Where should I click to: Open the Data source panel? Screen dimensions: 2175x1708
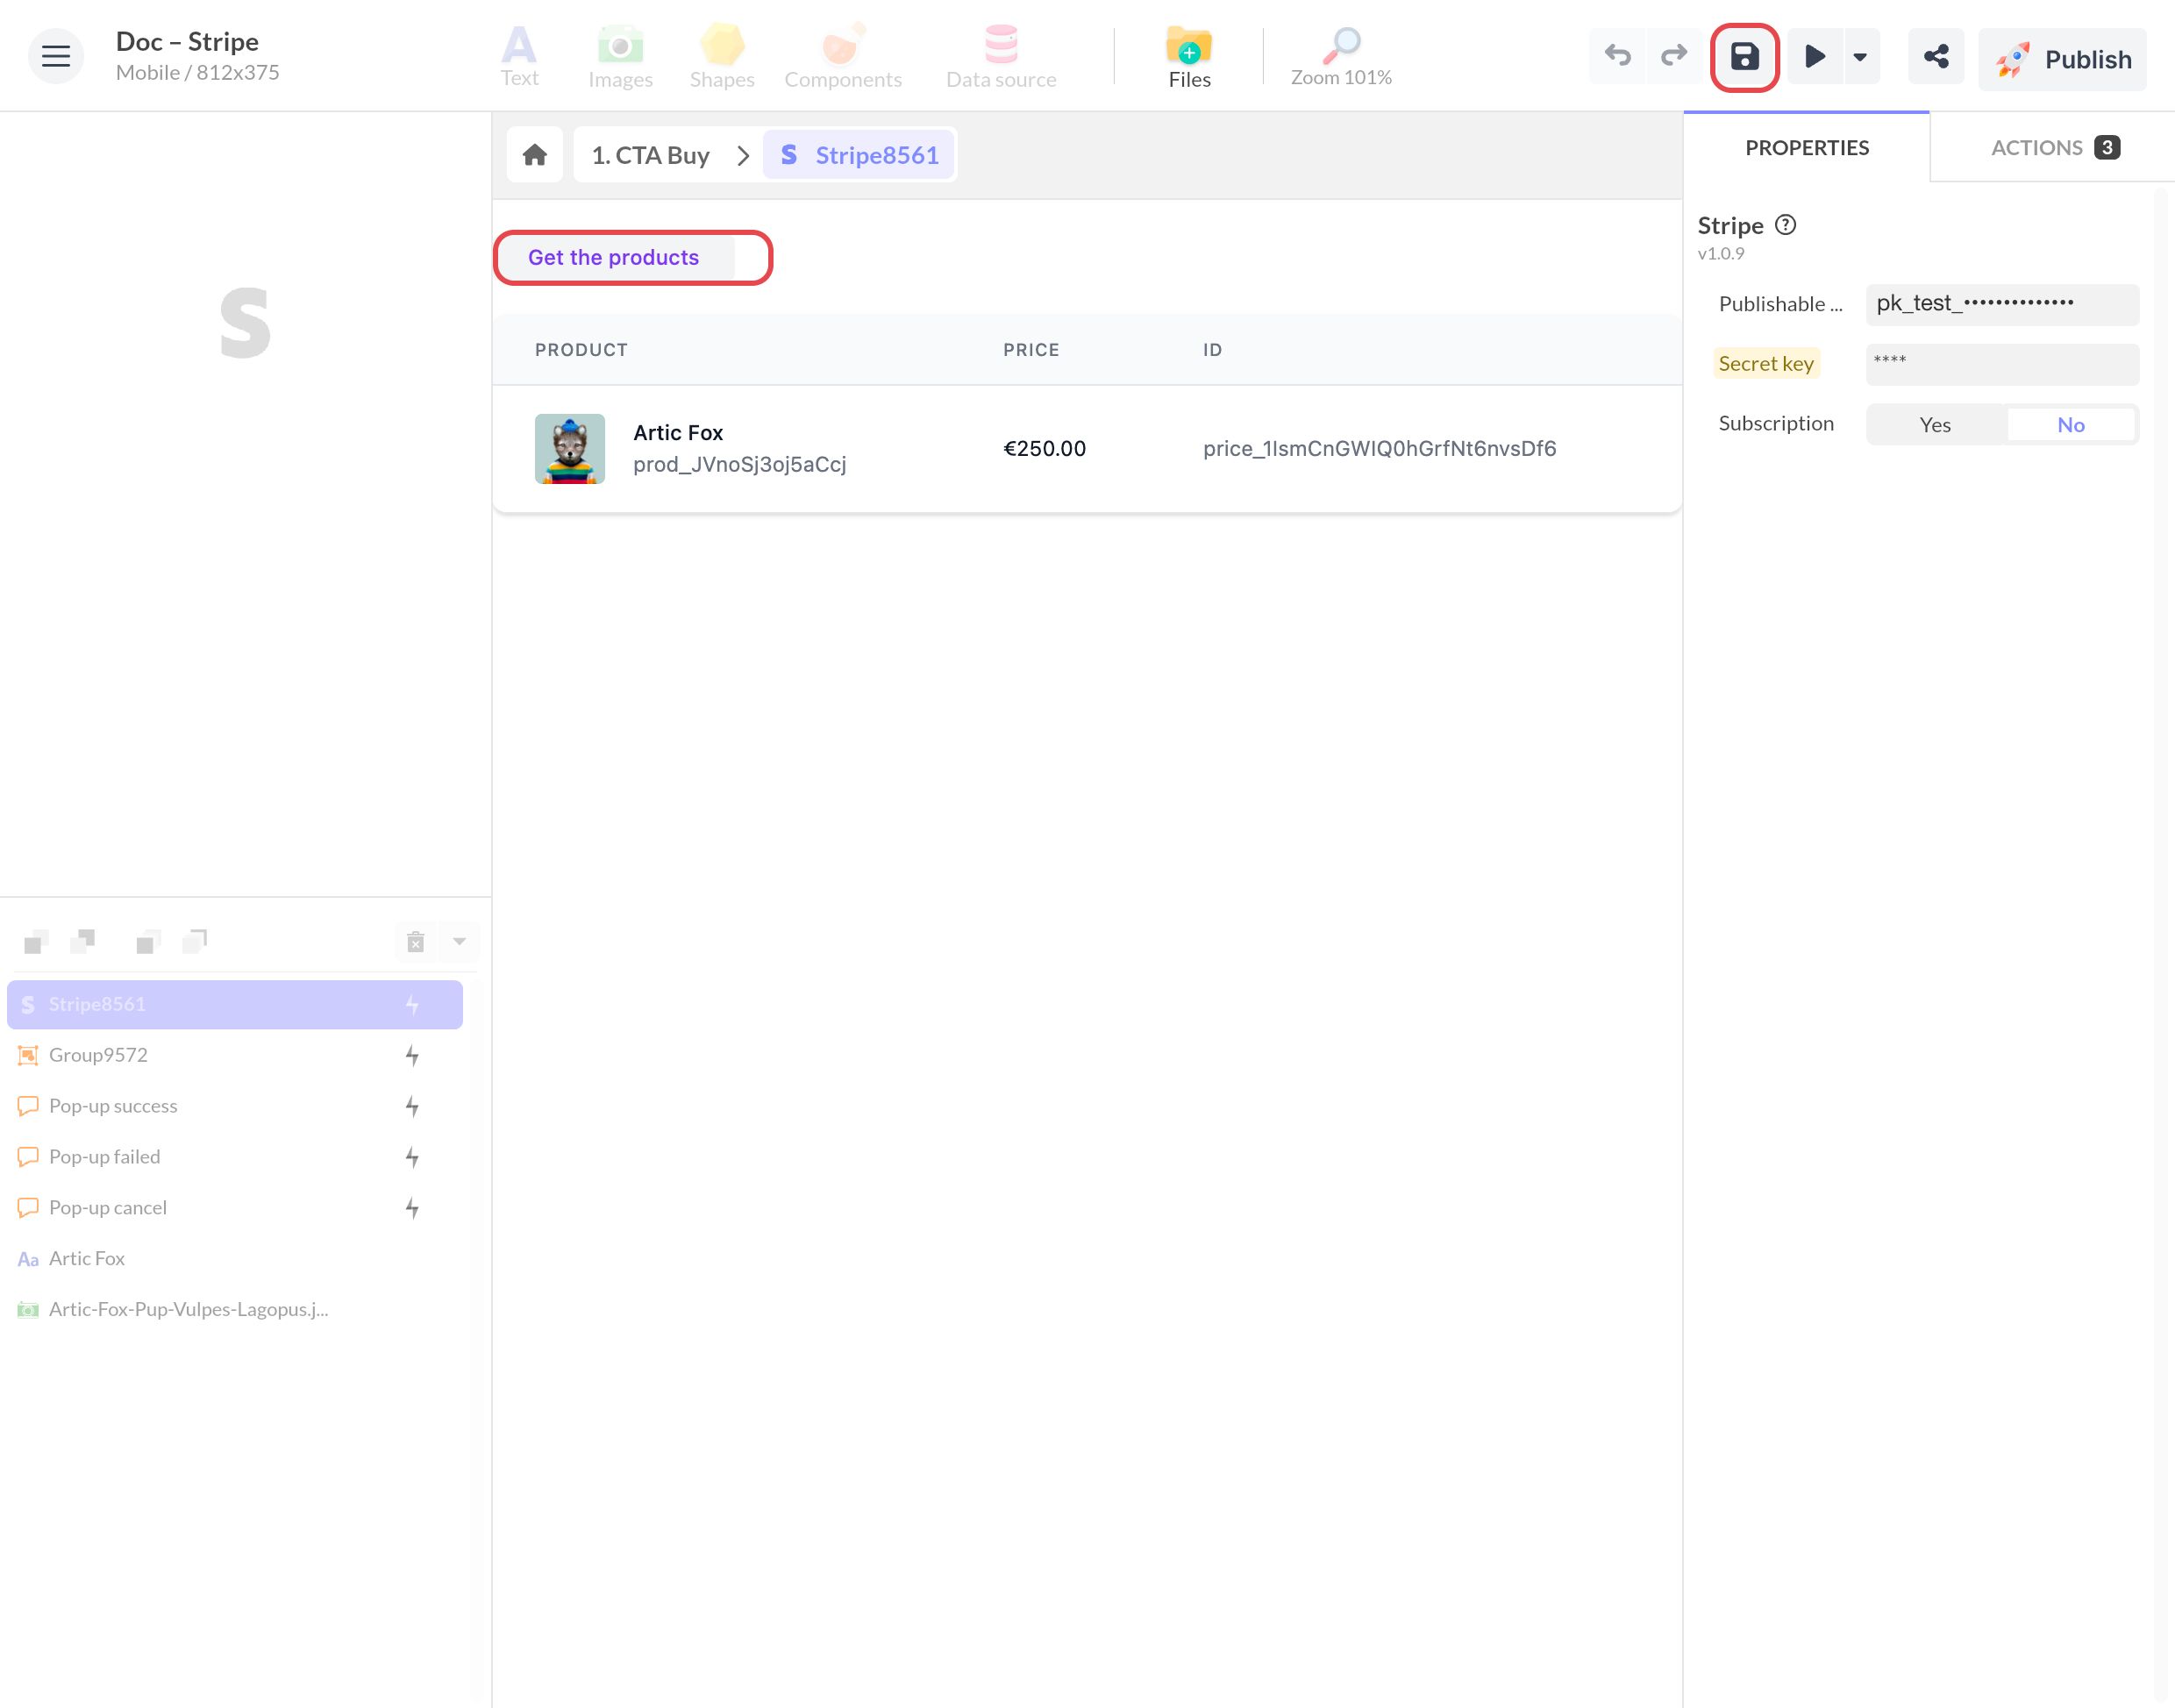1001,57
